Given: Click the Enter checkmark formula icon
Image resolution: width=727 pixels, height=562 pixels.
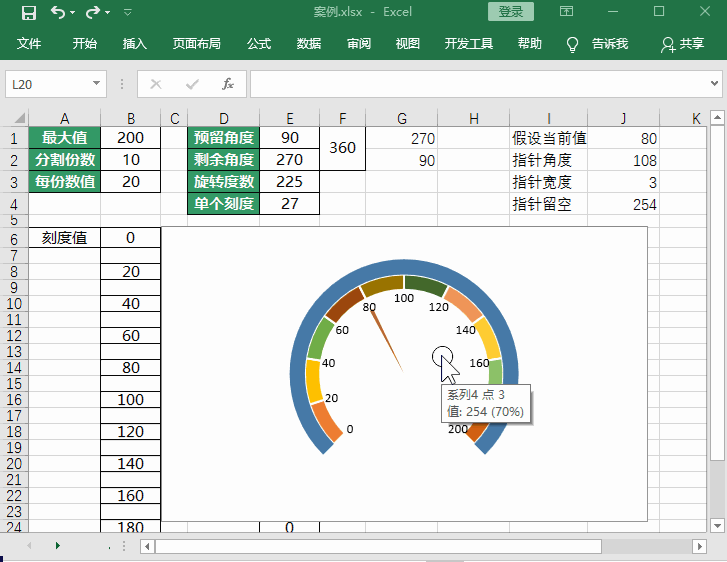Looking at the screenshot, I should point(192,84).
